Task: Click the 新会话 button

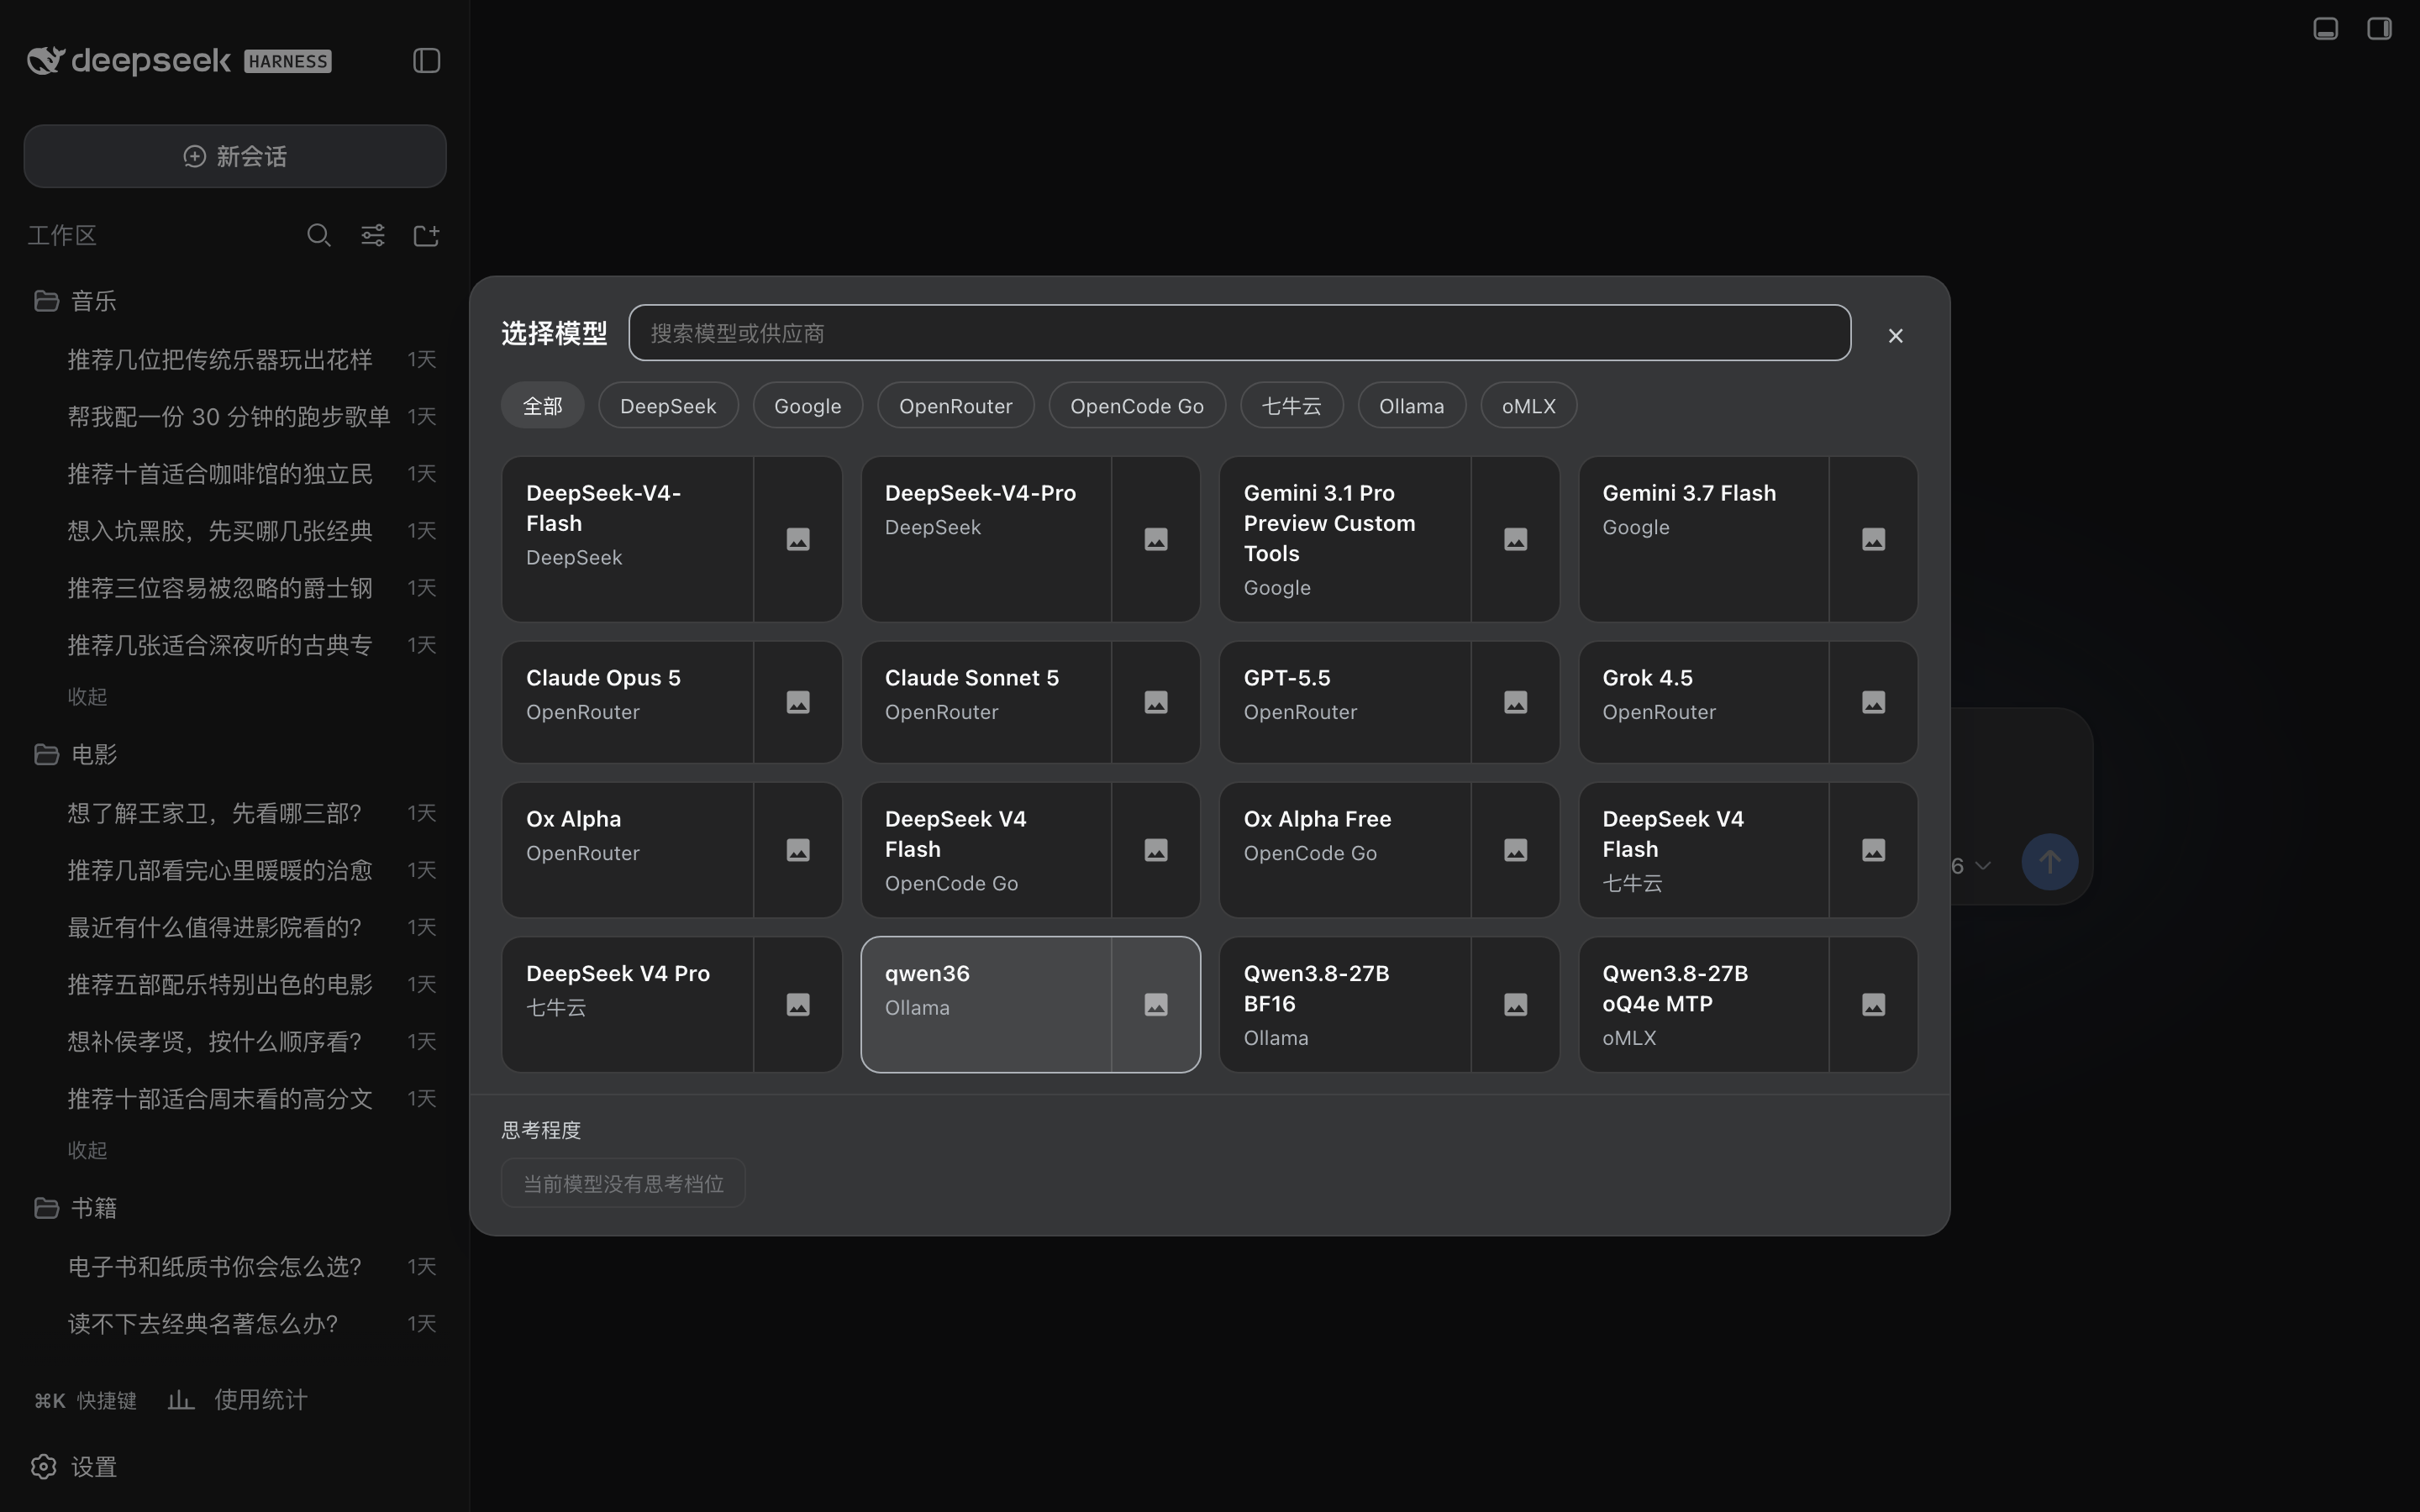Action: (x=235, y=156)
